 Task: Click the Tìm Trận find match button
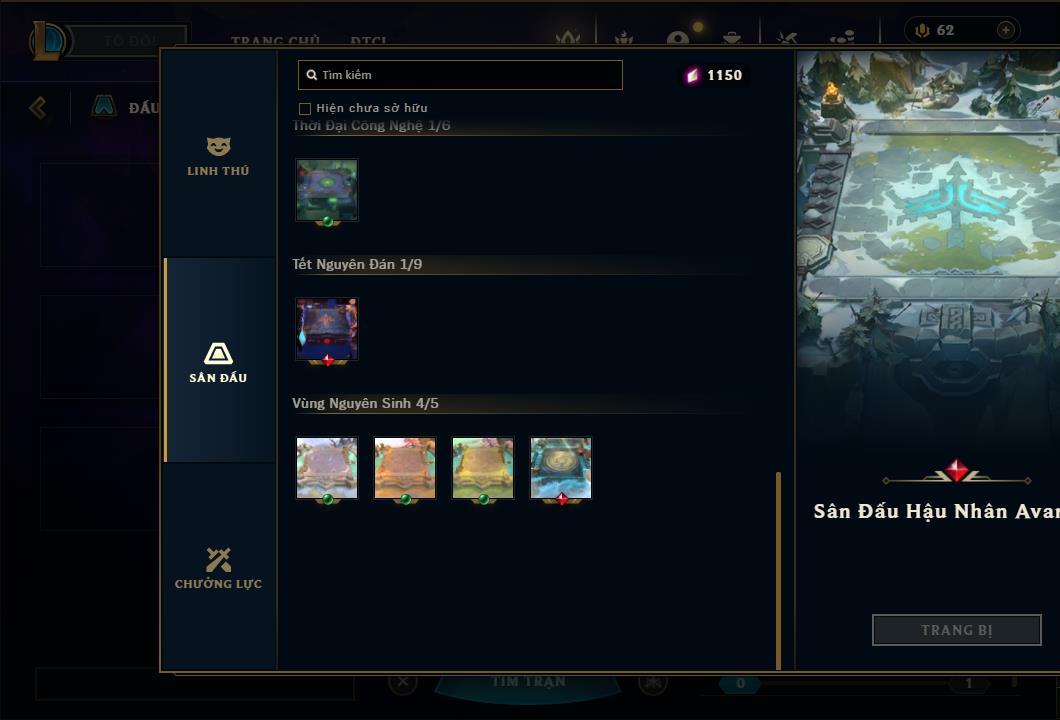pyautogui.click(x=527, y=682)
